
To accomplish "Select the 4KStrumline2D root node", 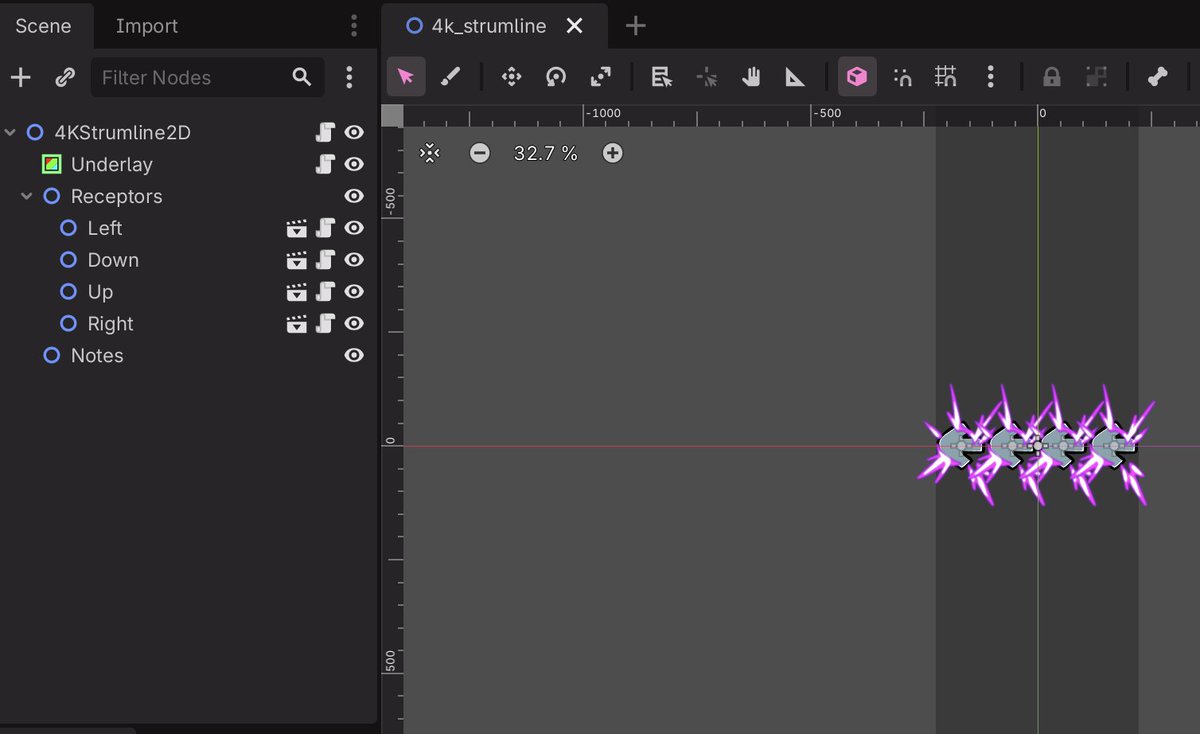I will tap(122, 132).
